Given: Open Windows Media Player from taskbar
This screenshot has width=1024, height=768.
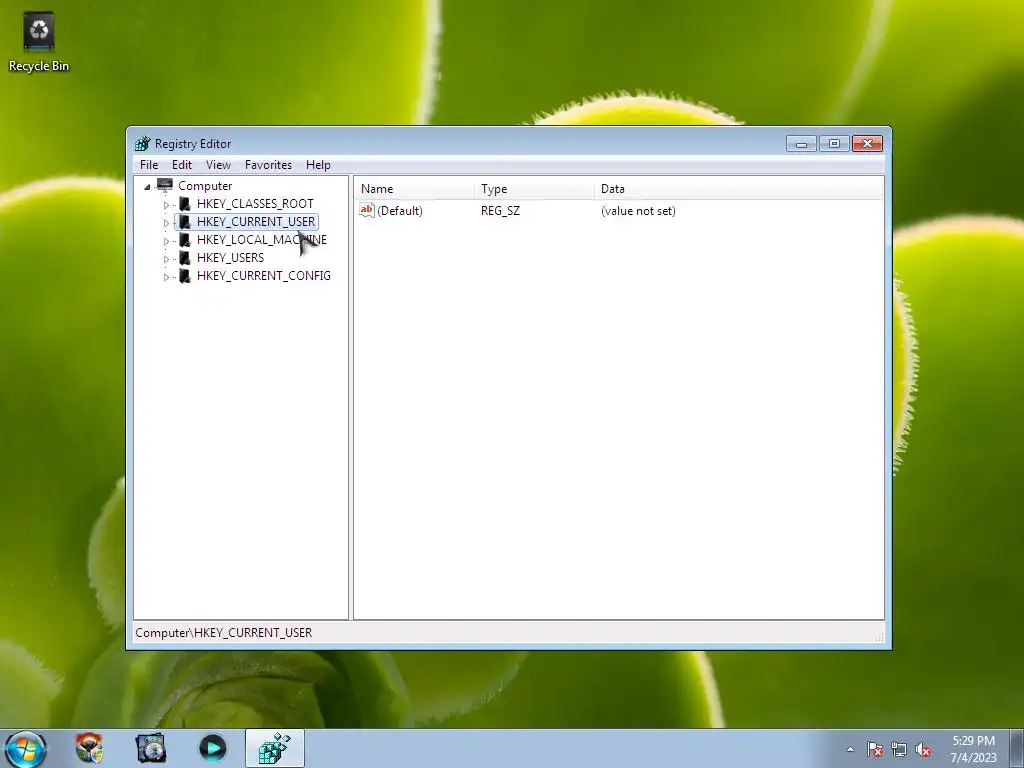Looking at the screenshot, I should (212, 748).
